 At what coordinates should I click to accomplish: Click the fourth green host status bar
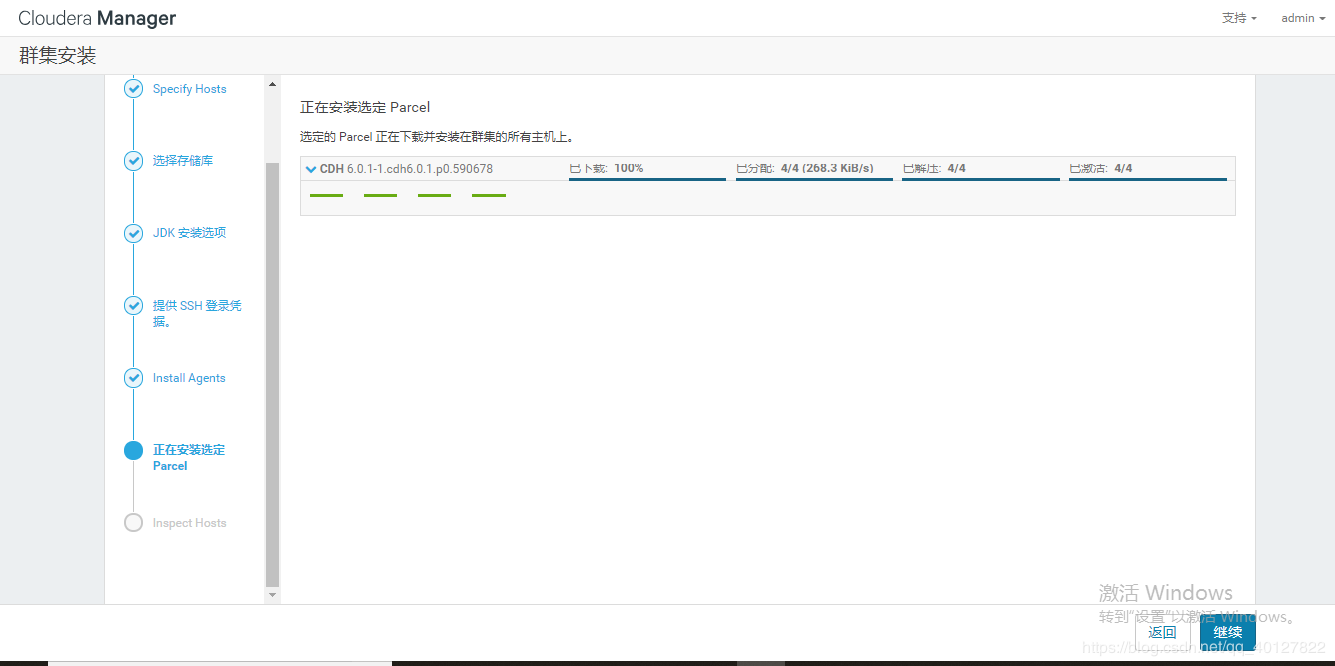pyautogui.click(x=489, y=195)
